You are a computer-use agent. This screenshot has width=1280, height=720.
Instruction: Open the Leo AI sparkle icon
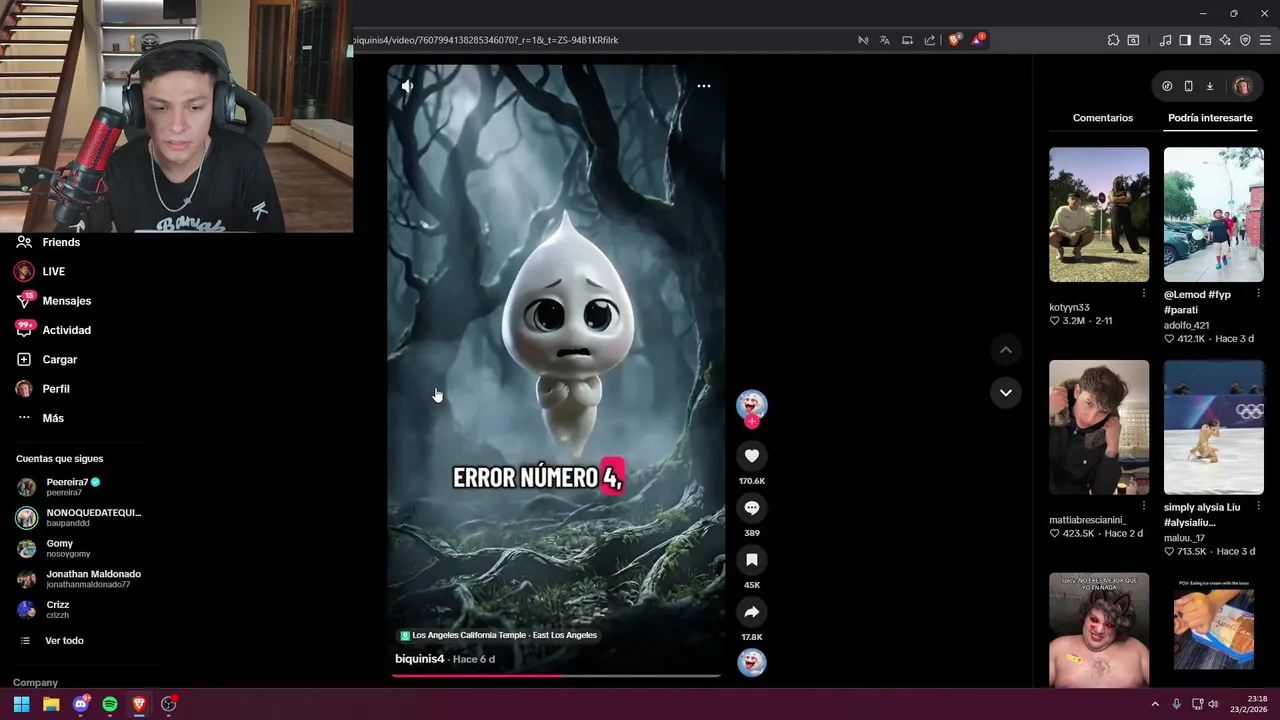[1225, 40]
